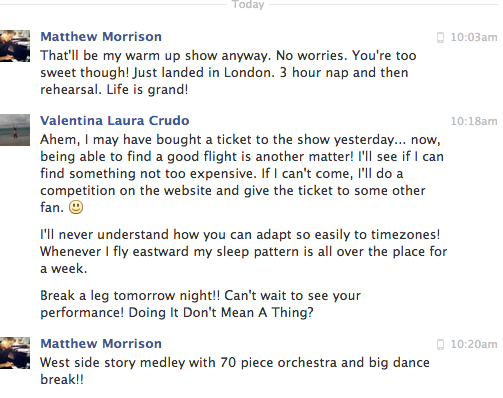Image resolution: width=503 pixels, height=398 pixels.
Task: Click the 'Today' date divider label
Action: (248, 5)
